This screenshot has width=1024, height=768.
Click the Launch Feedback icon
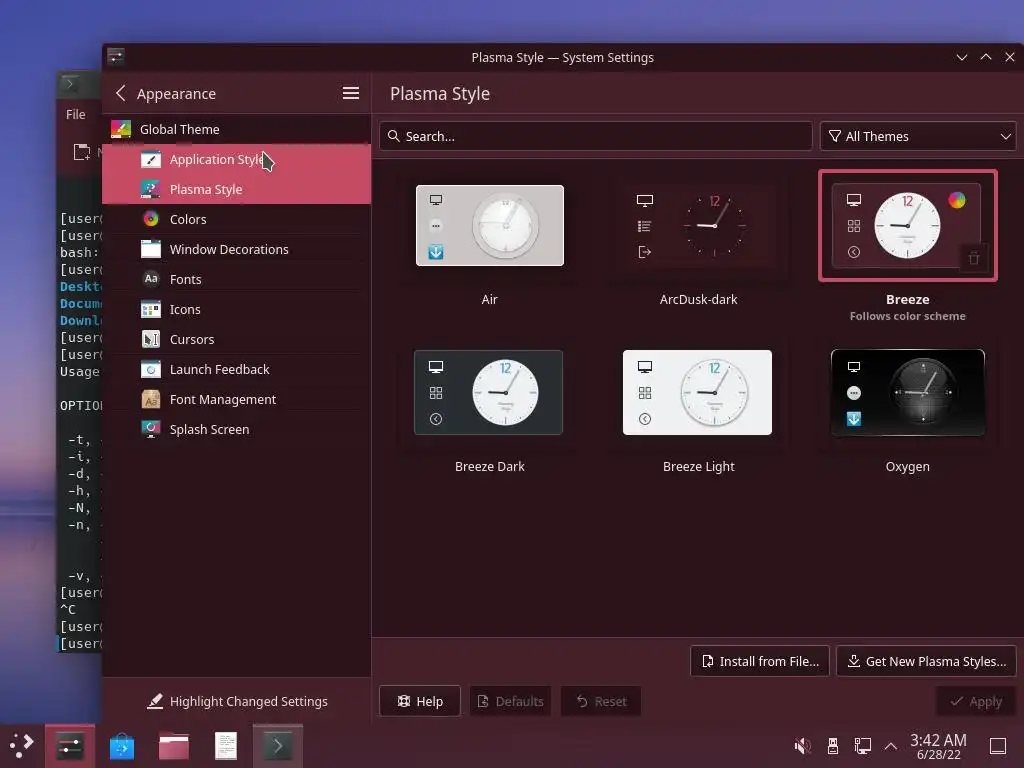[x=151, y=369]
